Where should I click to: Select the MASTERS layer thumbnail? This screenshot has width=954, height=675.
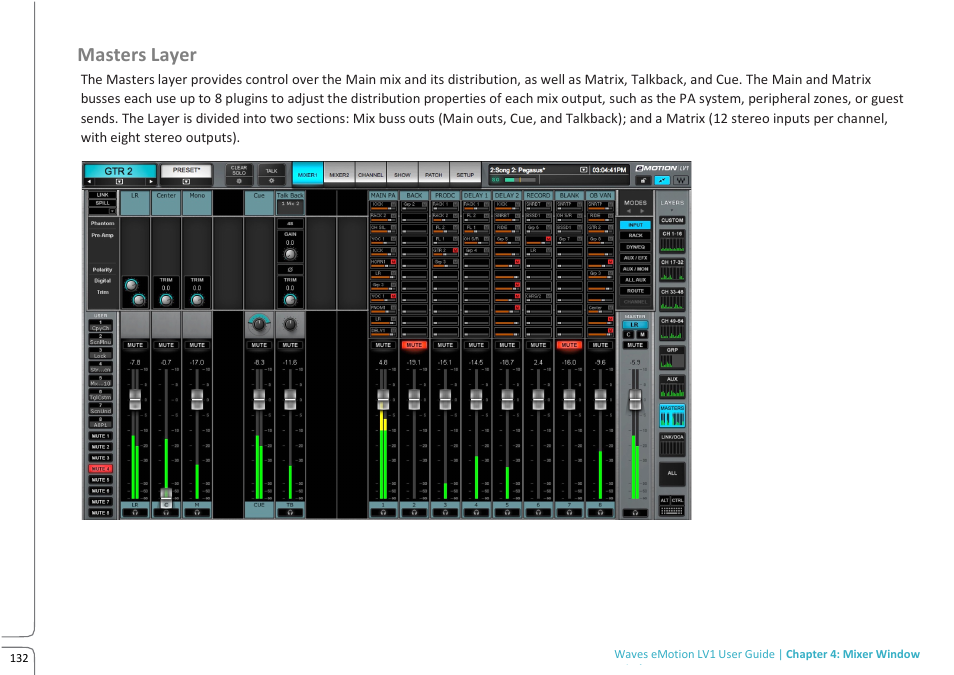click(672, 416)
